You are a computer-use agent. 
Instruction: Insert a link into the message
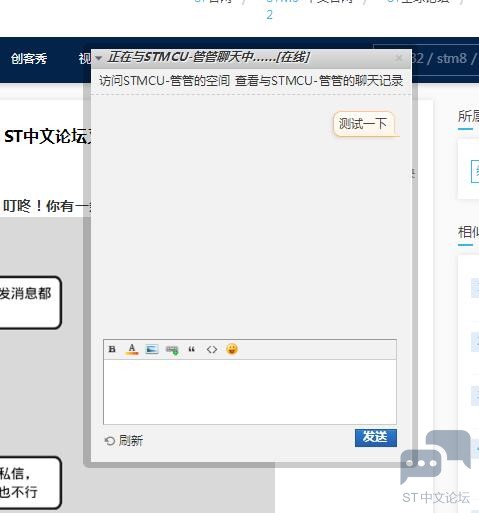172,350
